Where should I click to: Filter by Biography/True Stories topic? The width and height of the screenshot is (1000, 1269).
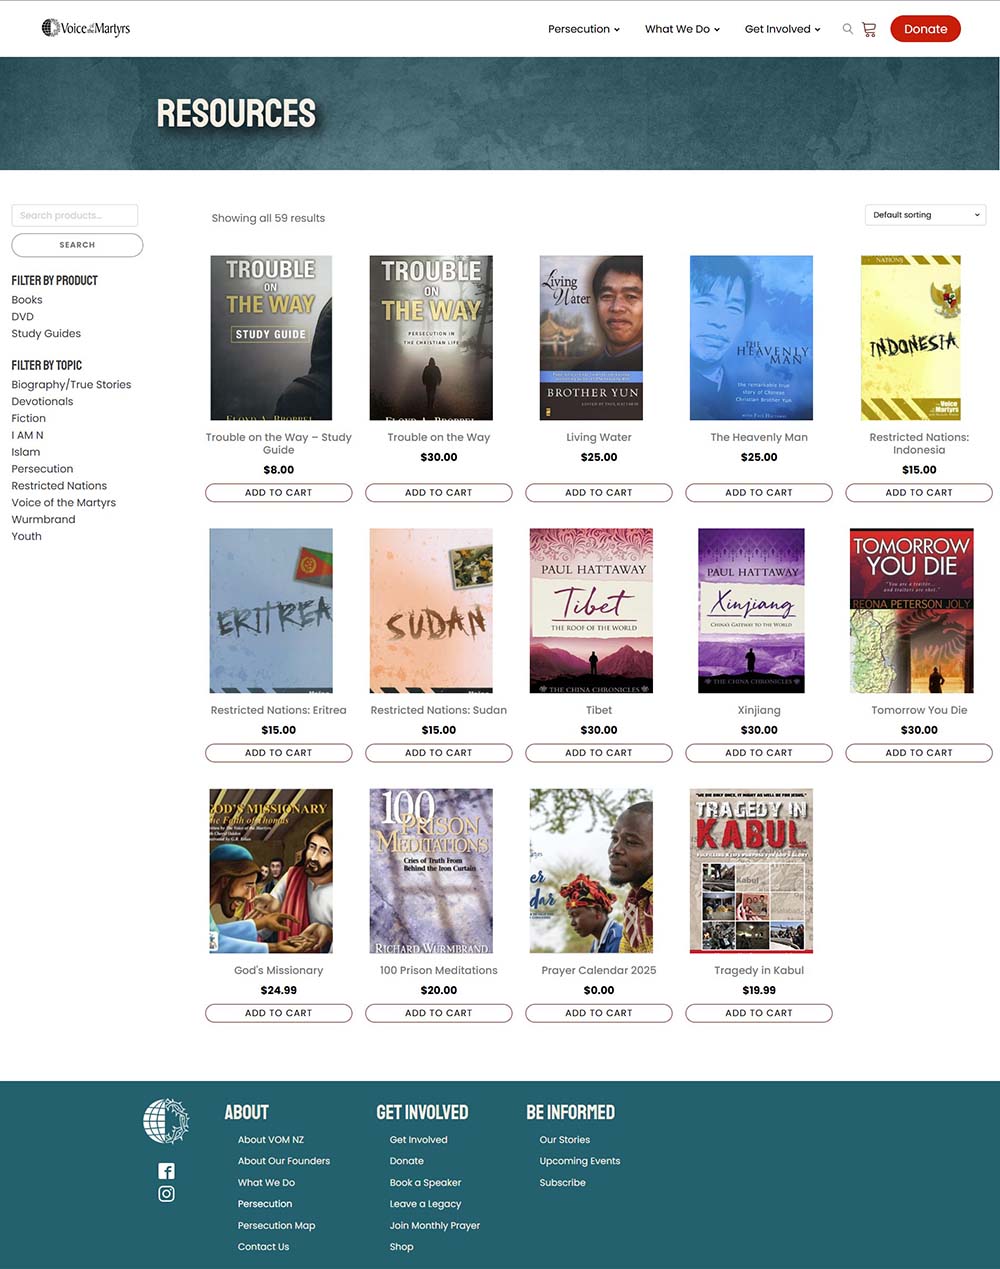(71, 385)
